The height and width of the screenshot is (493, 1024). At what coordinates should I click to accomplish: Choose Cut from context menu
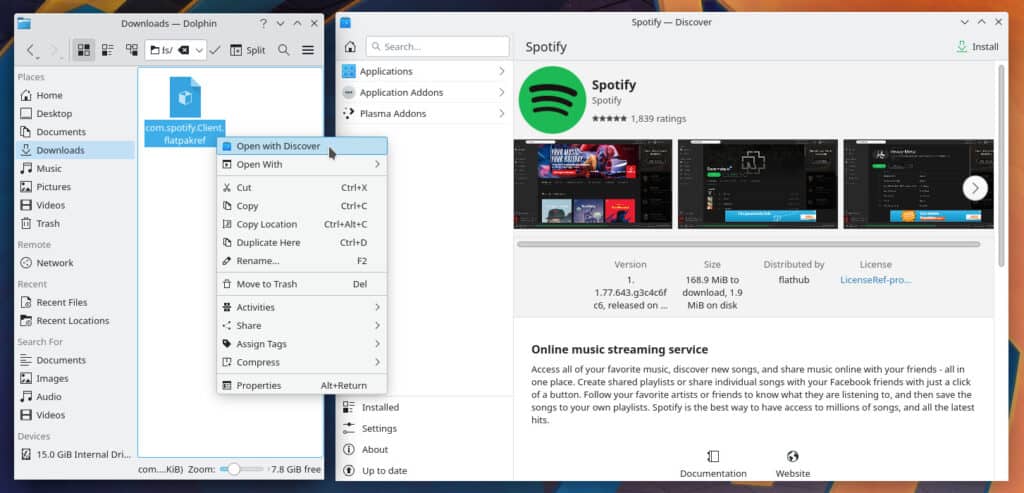[302, 187]
